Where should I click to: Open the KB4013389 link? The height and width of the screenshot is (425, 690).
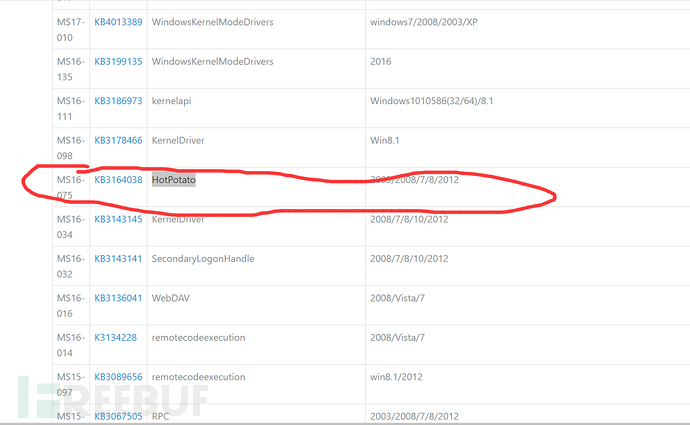118,22
